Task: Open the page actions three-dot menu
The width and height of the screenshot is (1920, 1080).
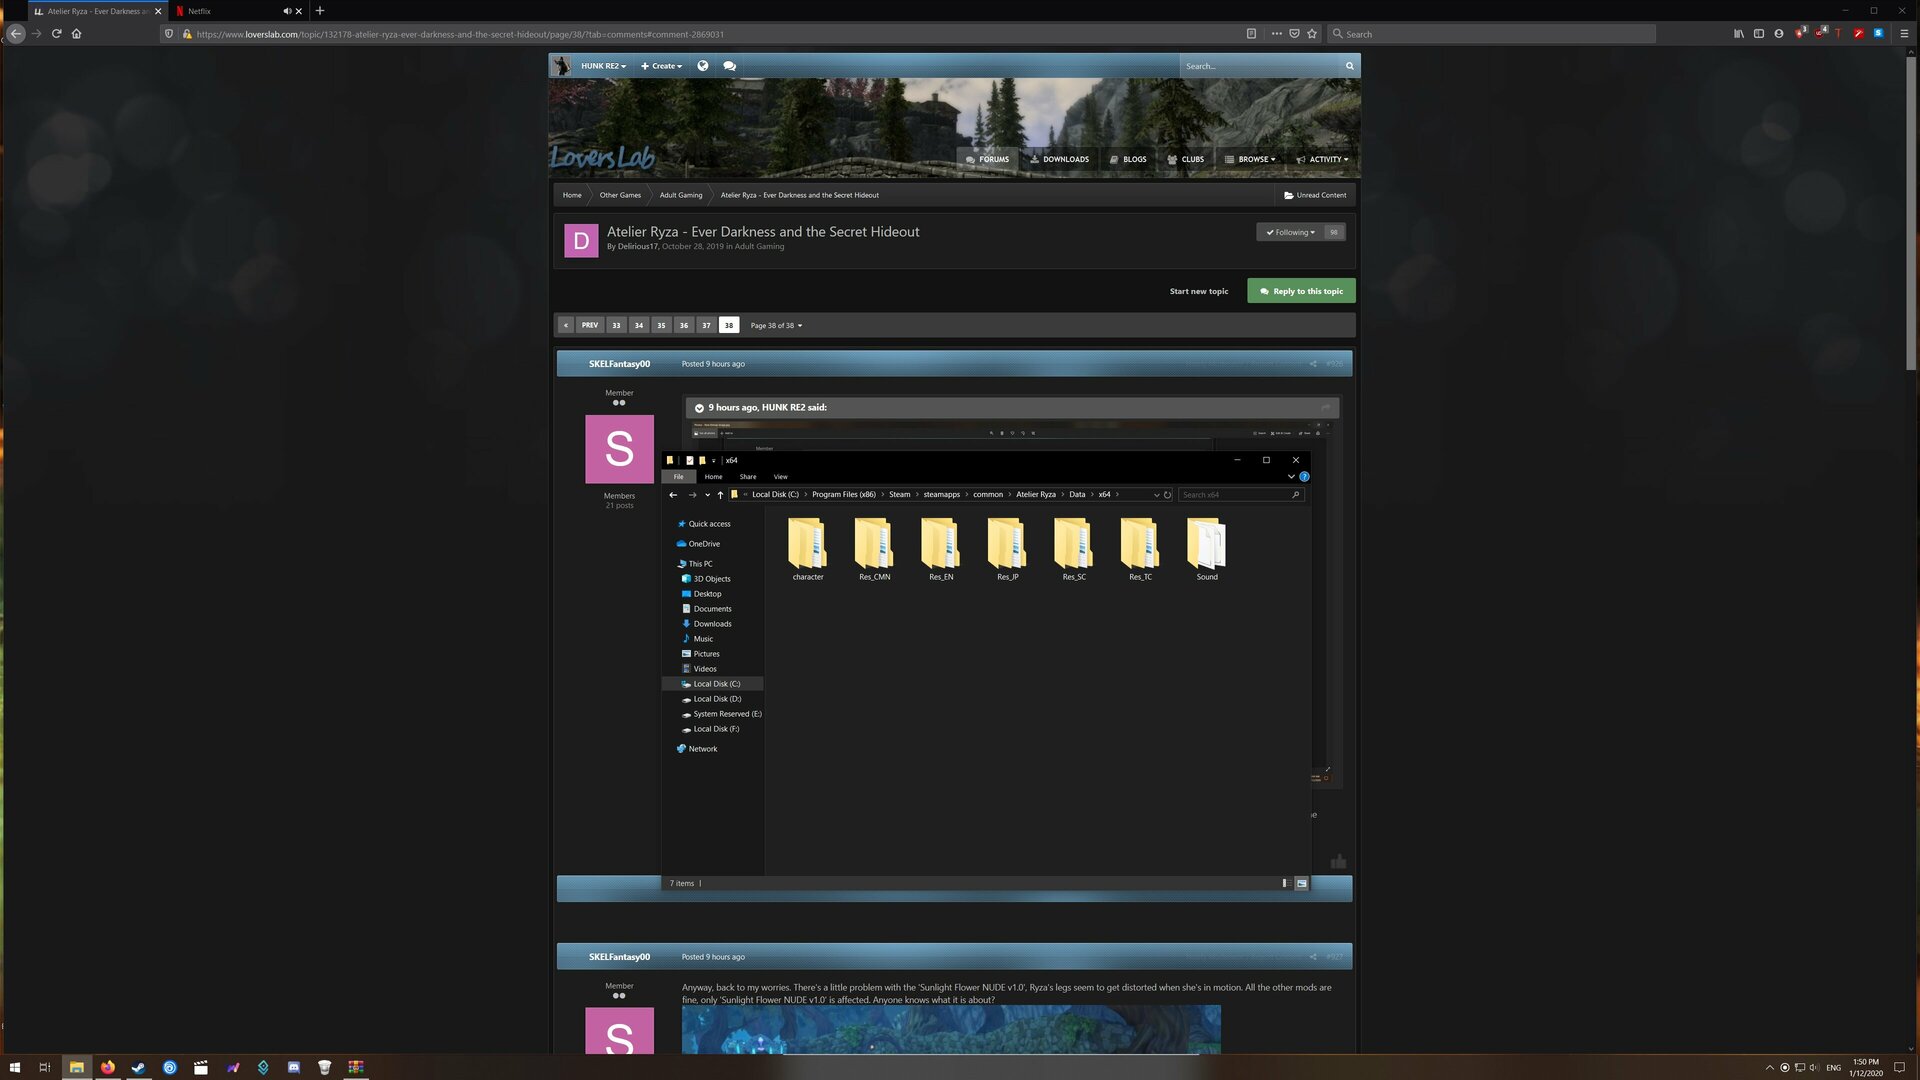Action: pos(1277,34)
